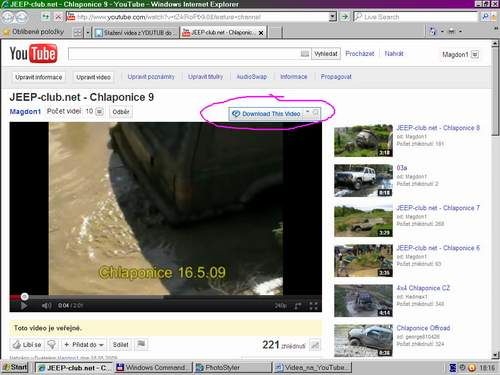This screenshot has height=375, width=500.
Task: Click the video progress slider knob
Action: pos(24,296)
